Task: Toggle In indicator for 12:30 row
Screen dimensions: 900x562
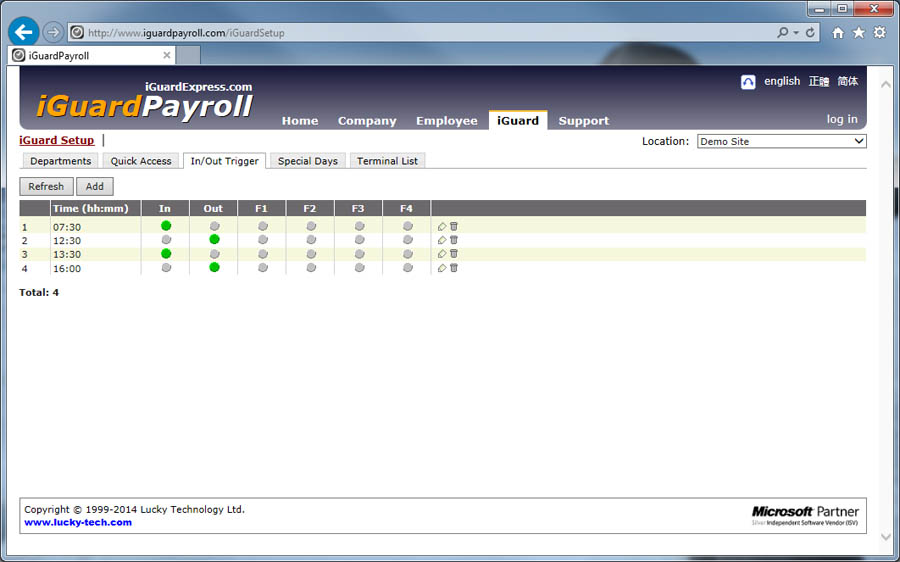Action: point(166,239)
